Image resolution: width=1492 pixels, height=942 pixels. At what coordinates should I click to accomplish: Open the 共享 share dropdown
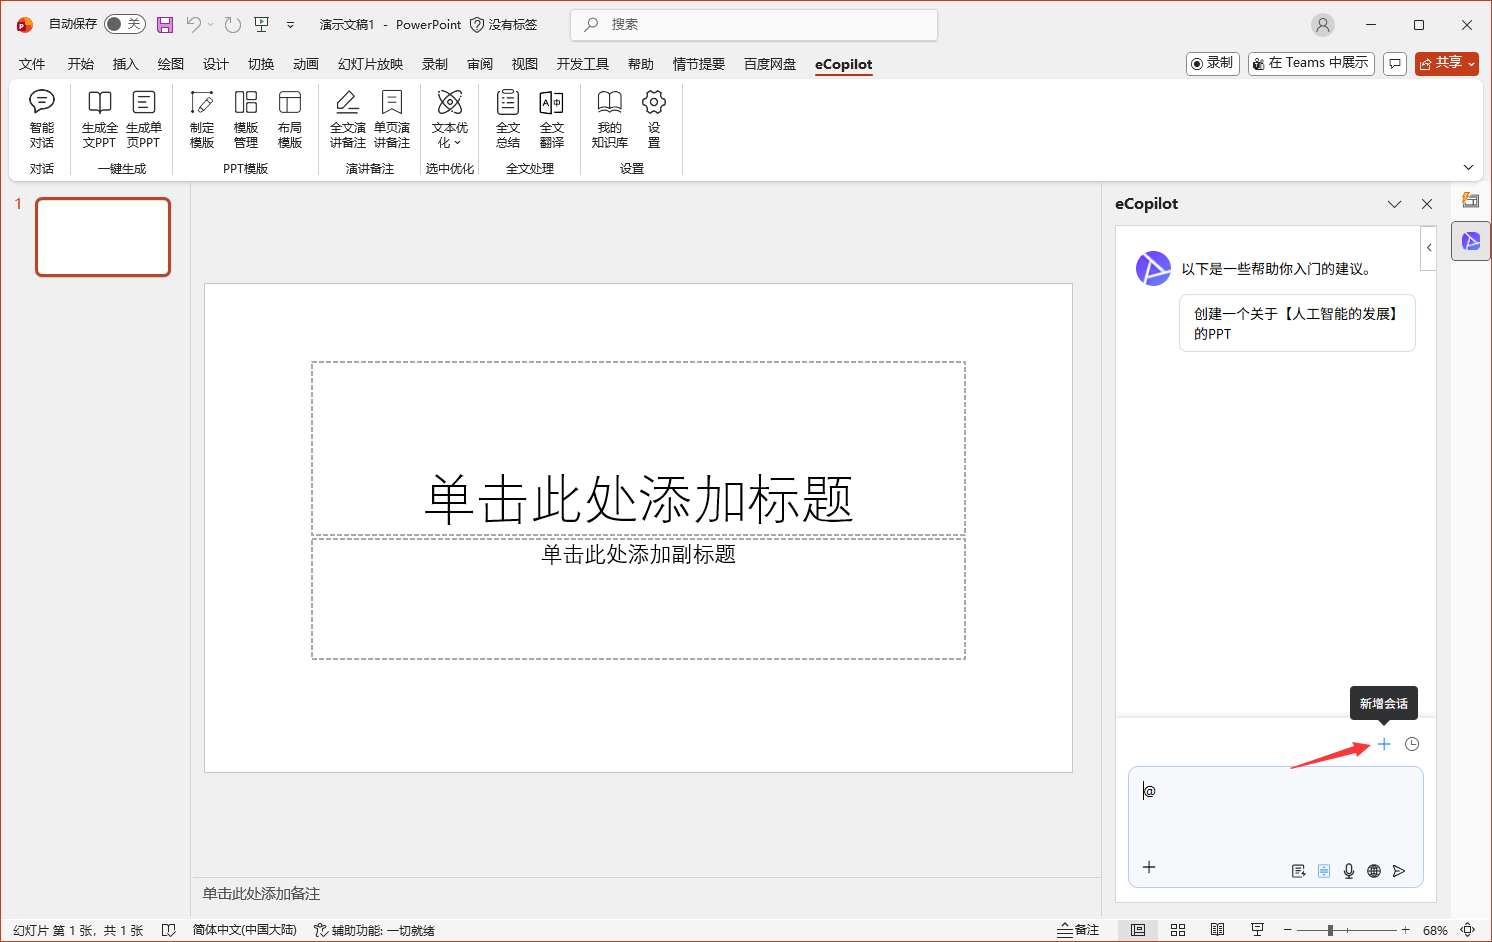click(1446, 63)
